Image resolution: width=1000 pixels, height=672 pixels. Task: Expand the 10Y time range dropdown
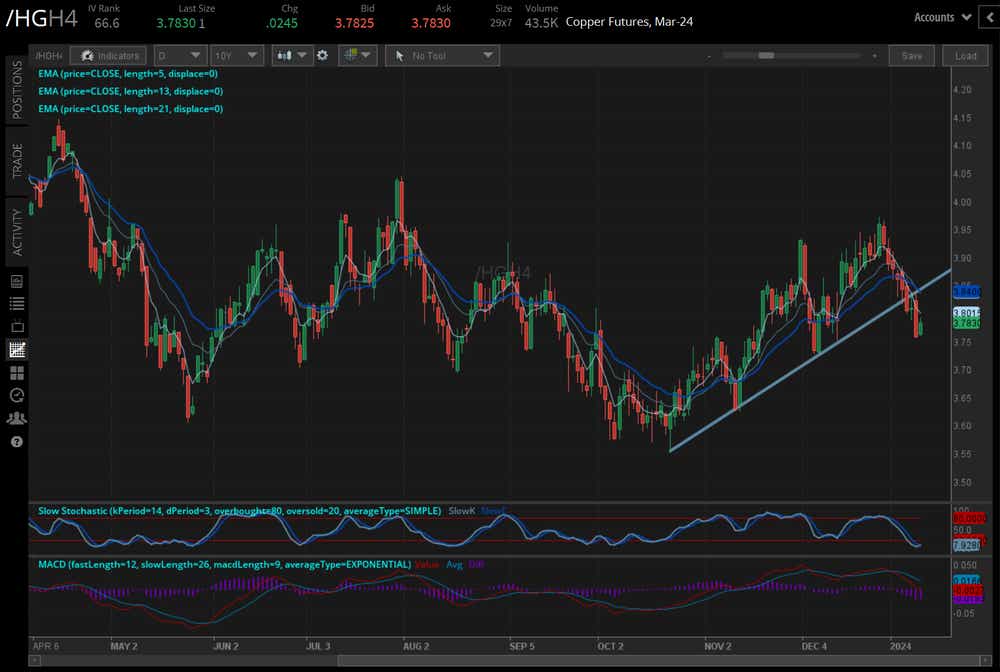[238, 56]
